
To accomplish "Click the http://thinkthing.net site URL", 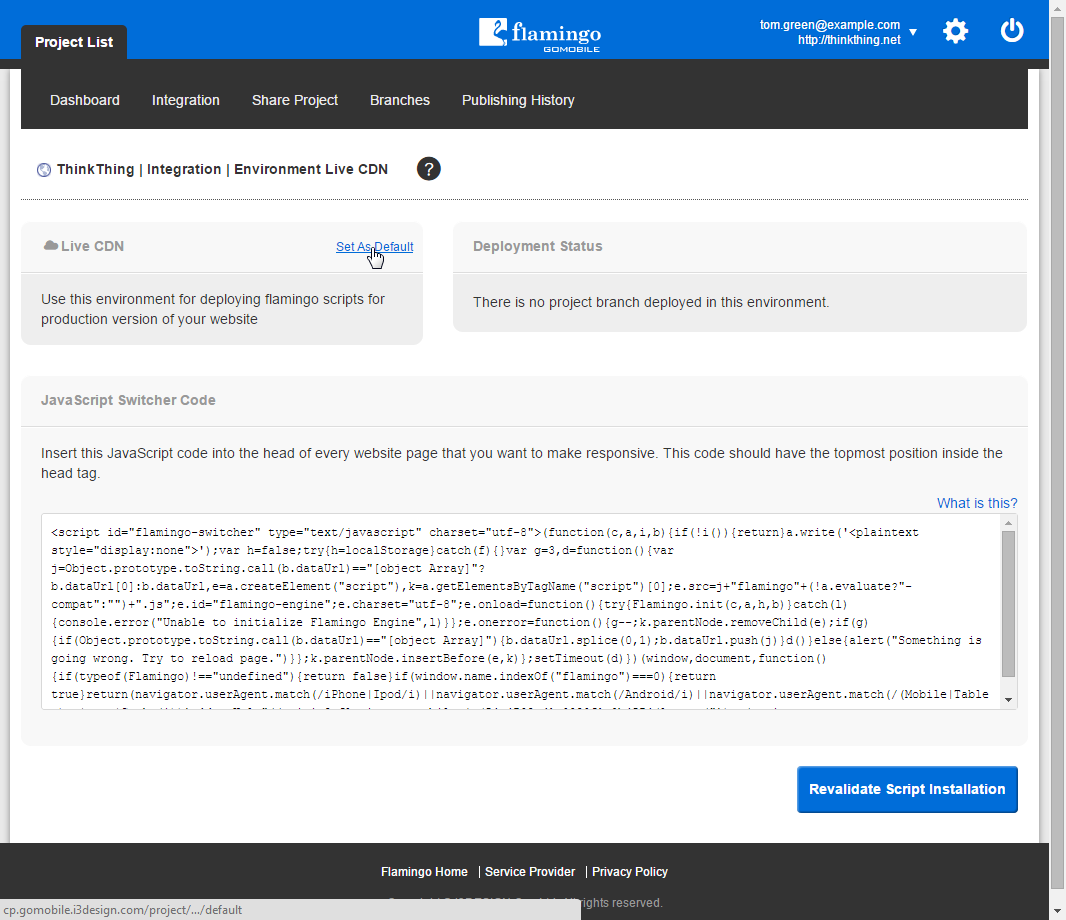I will pos(849,39).
